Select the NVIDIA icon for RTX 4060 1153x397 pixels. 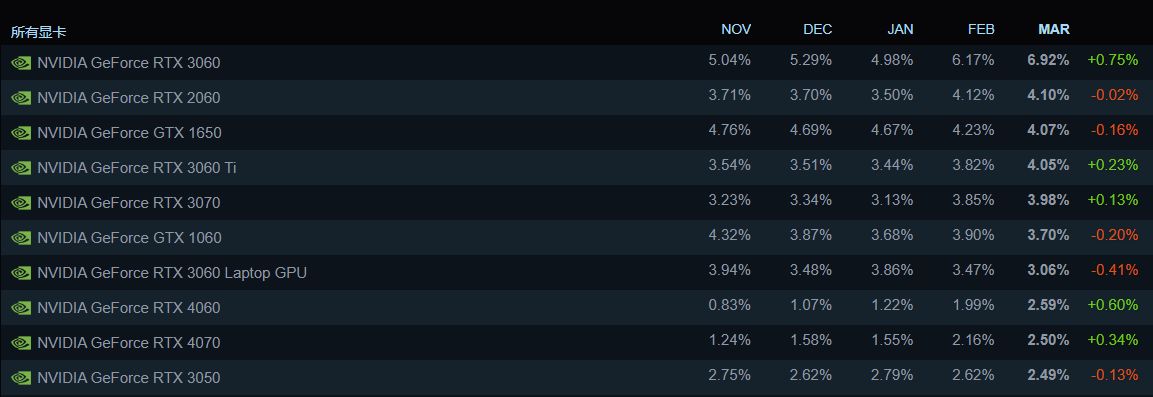pos(21,308)
